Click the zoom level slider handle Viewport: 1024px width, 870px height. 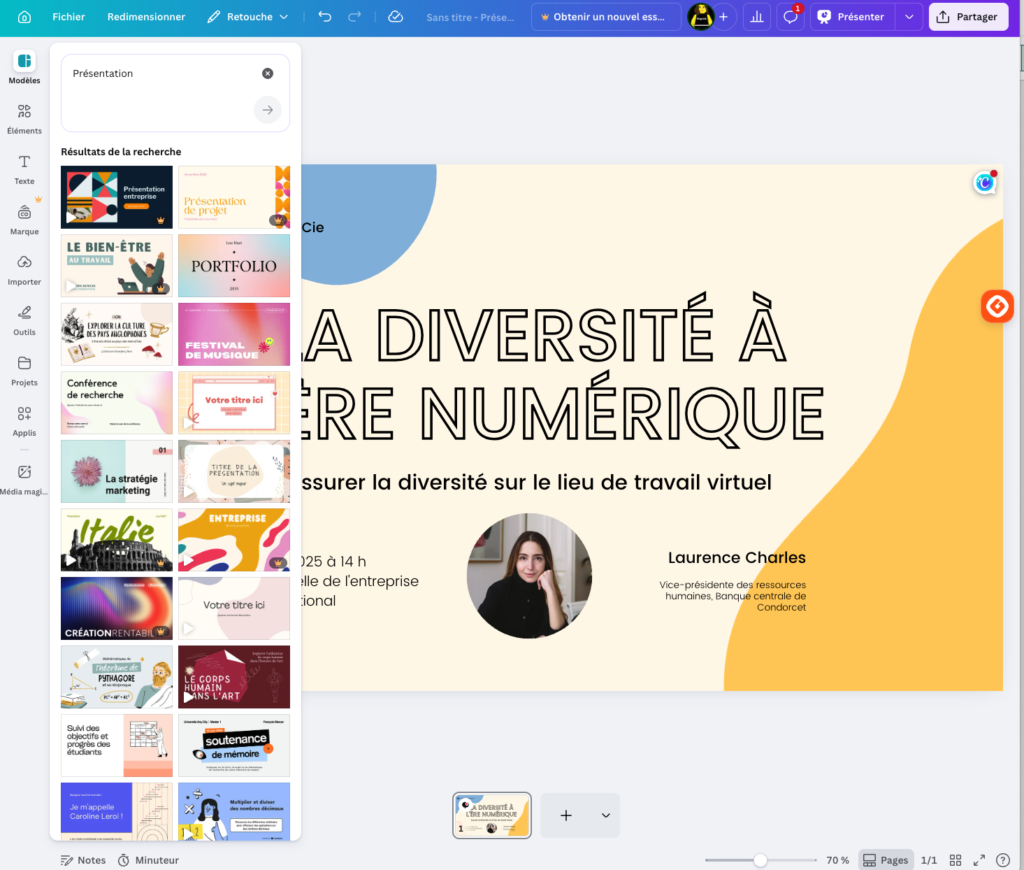click(760, 860)
